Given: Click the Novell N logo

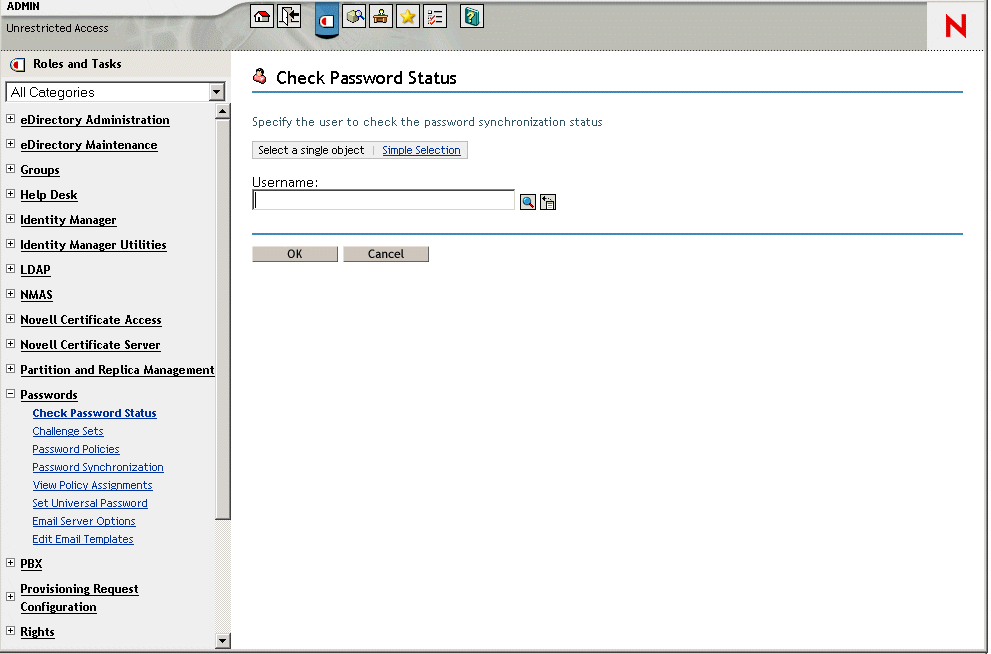Looking at the screenshot, I should coord(956,26).
